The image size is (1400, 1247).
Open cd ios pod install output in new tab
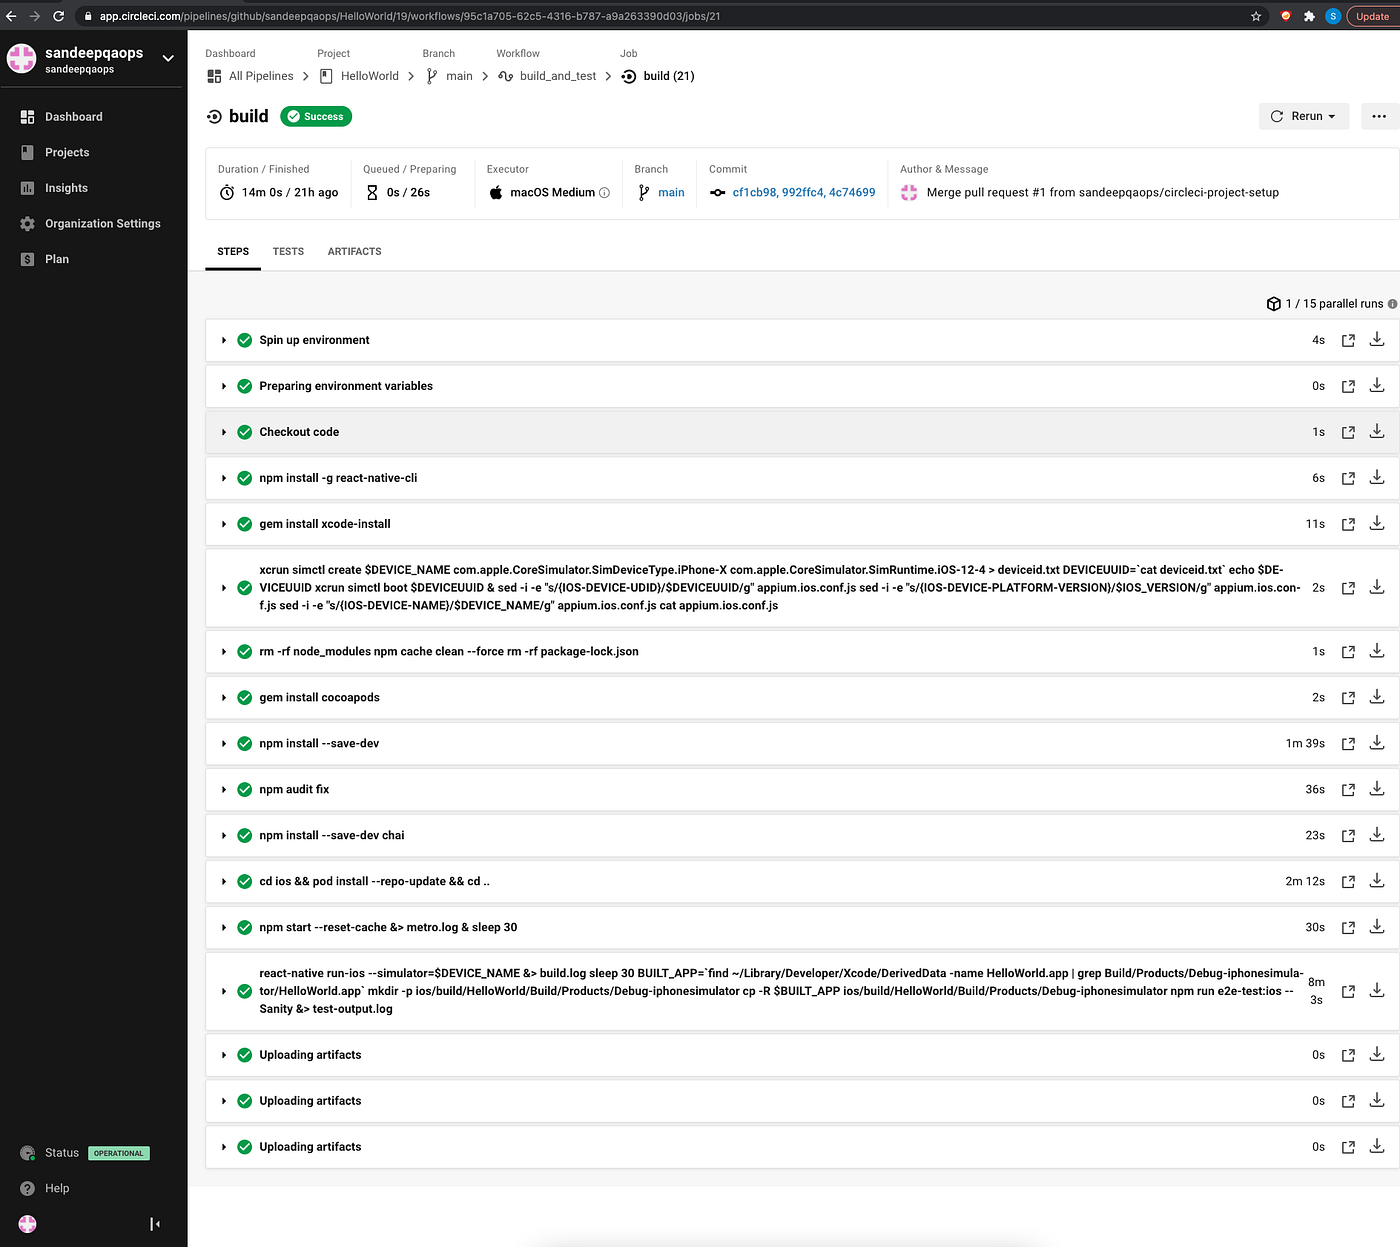tap(1348, 882)
